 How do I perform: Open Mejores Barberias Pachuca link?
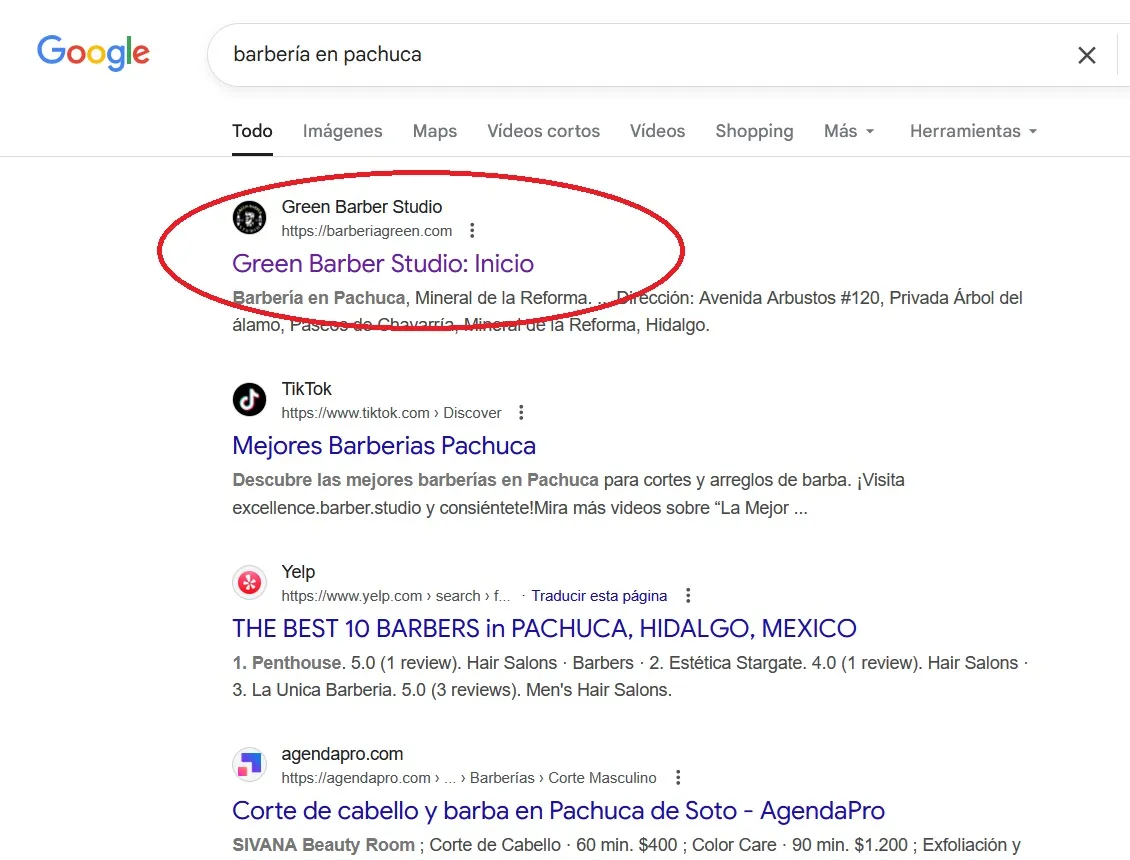tap(384, 445)
